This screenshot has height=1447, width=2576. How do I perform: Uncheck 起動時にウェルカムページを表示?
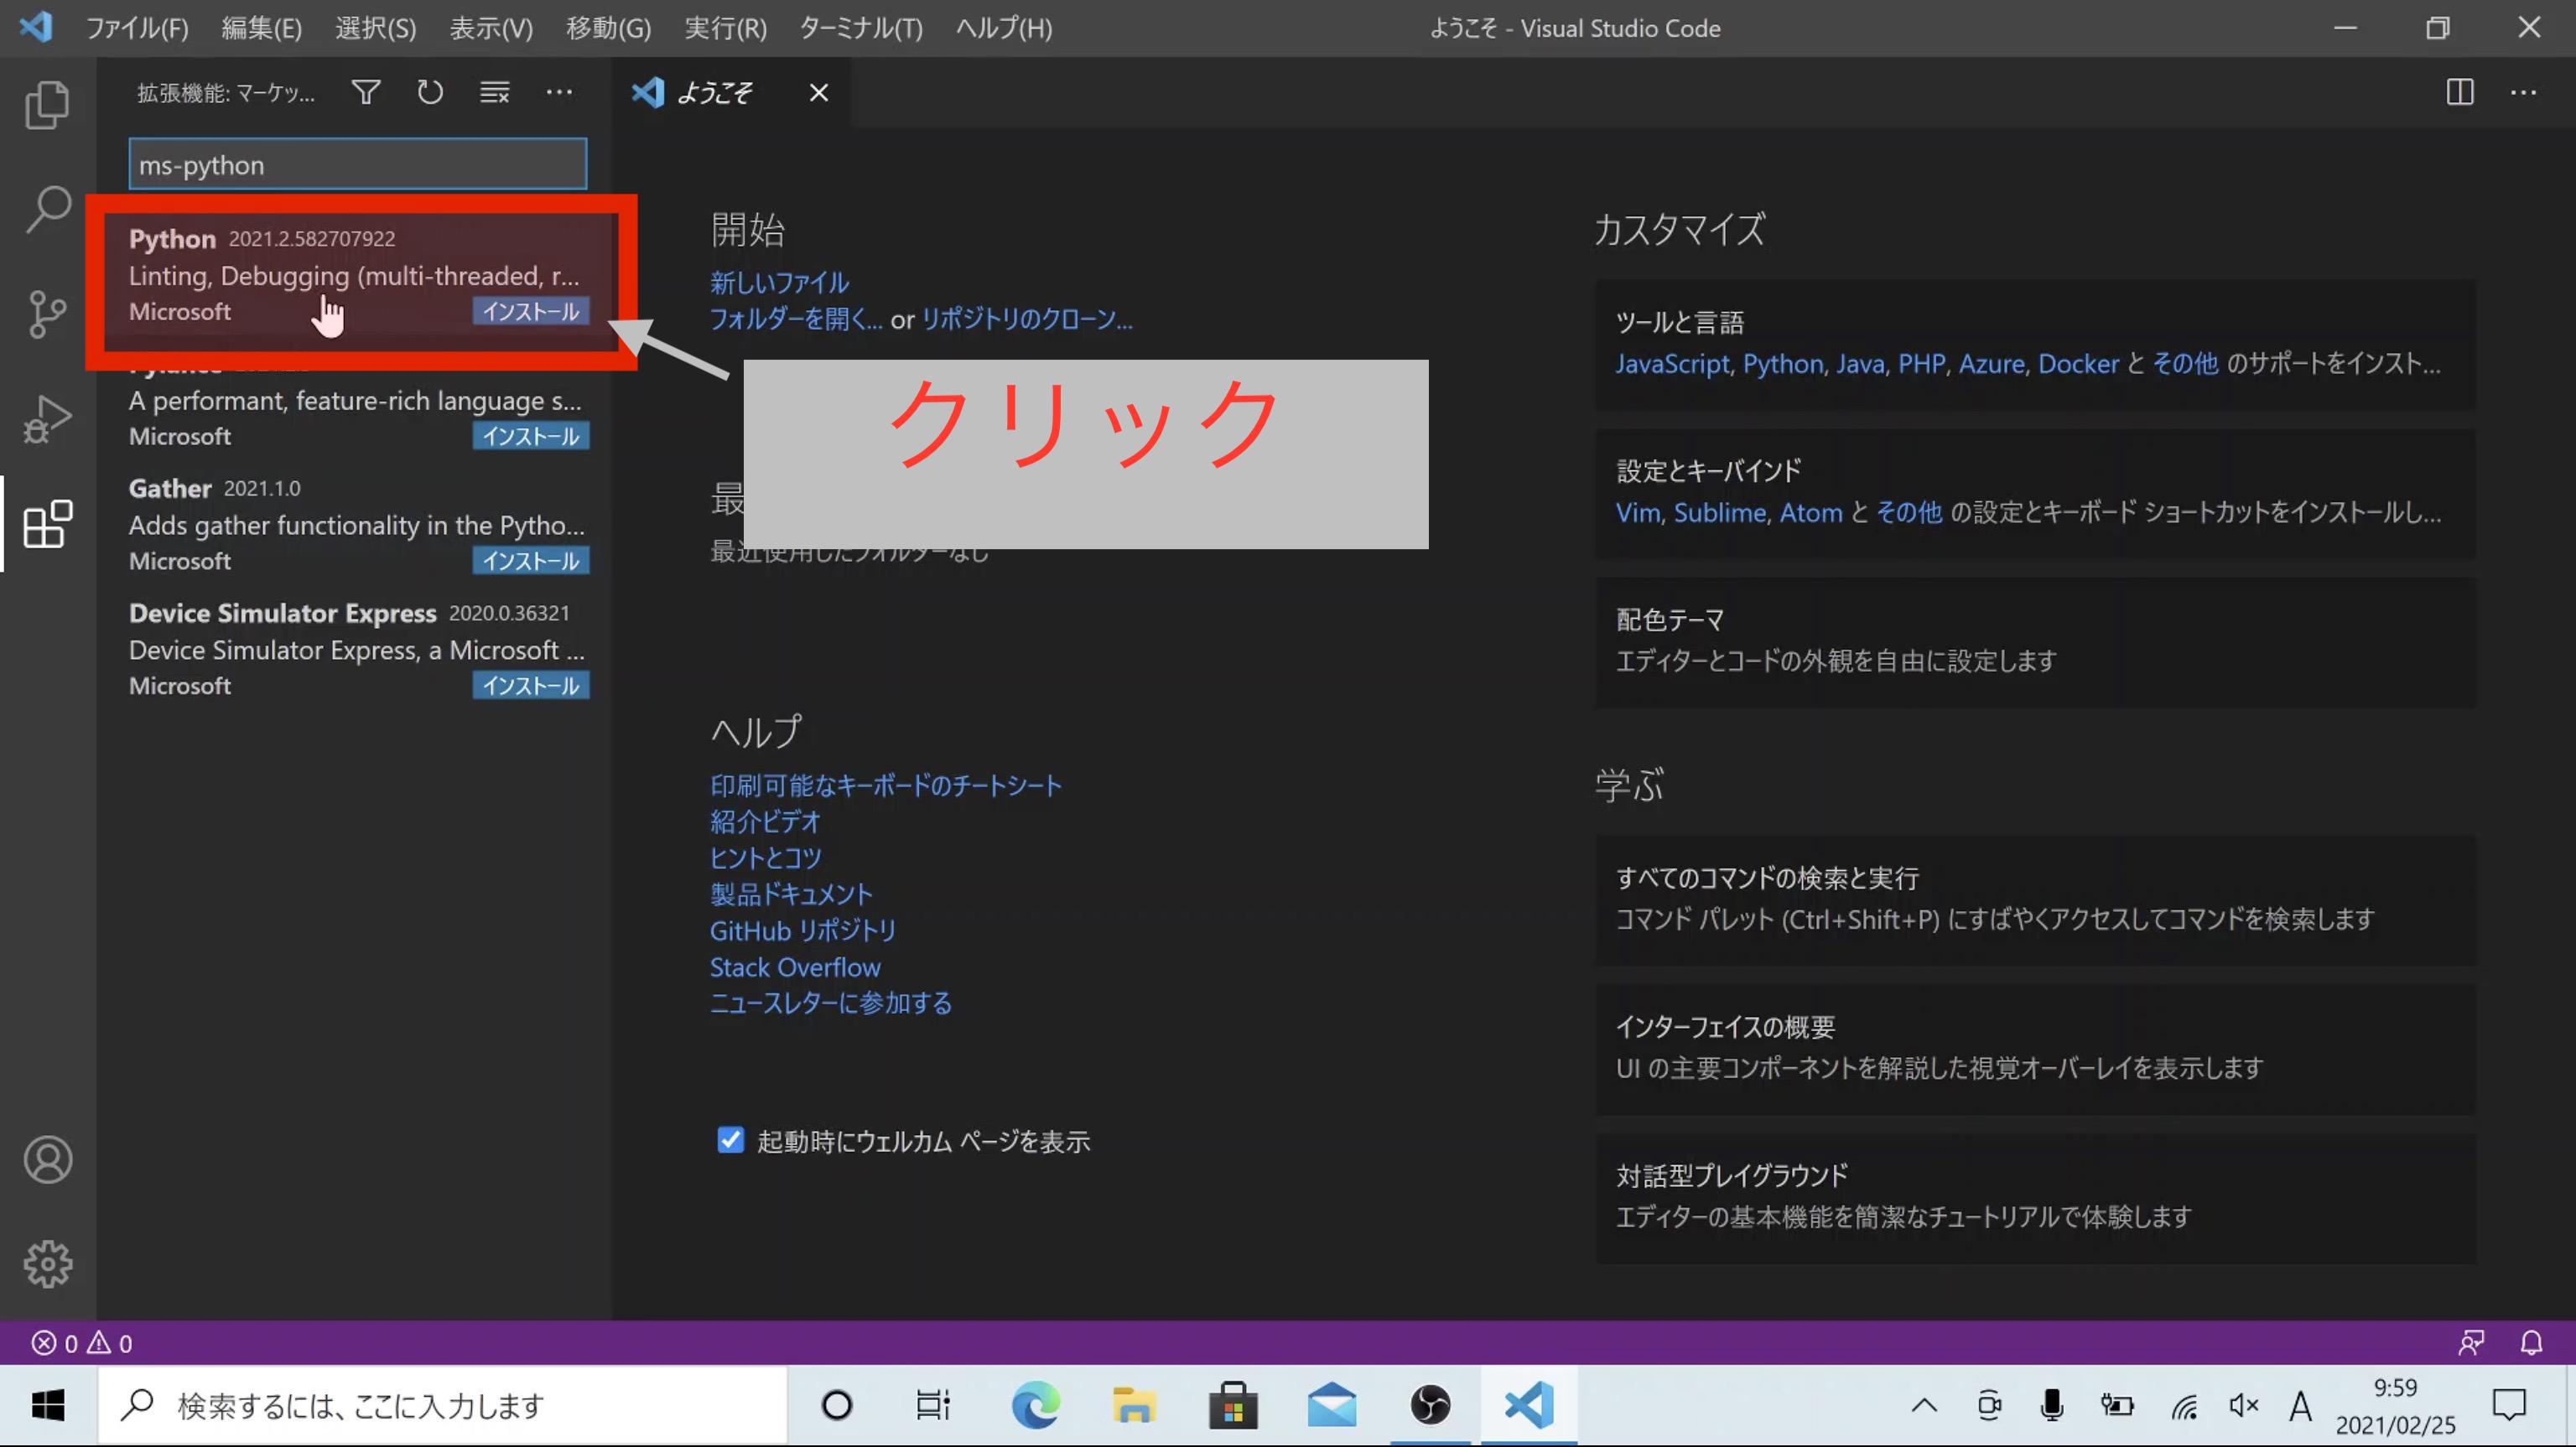[730, 1140]
